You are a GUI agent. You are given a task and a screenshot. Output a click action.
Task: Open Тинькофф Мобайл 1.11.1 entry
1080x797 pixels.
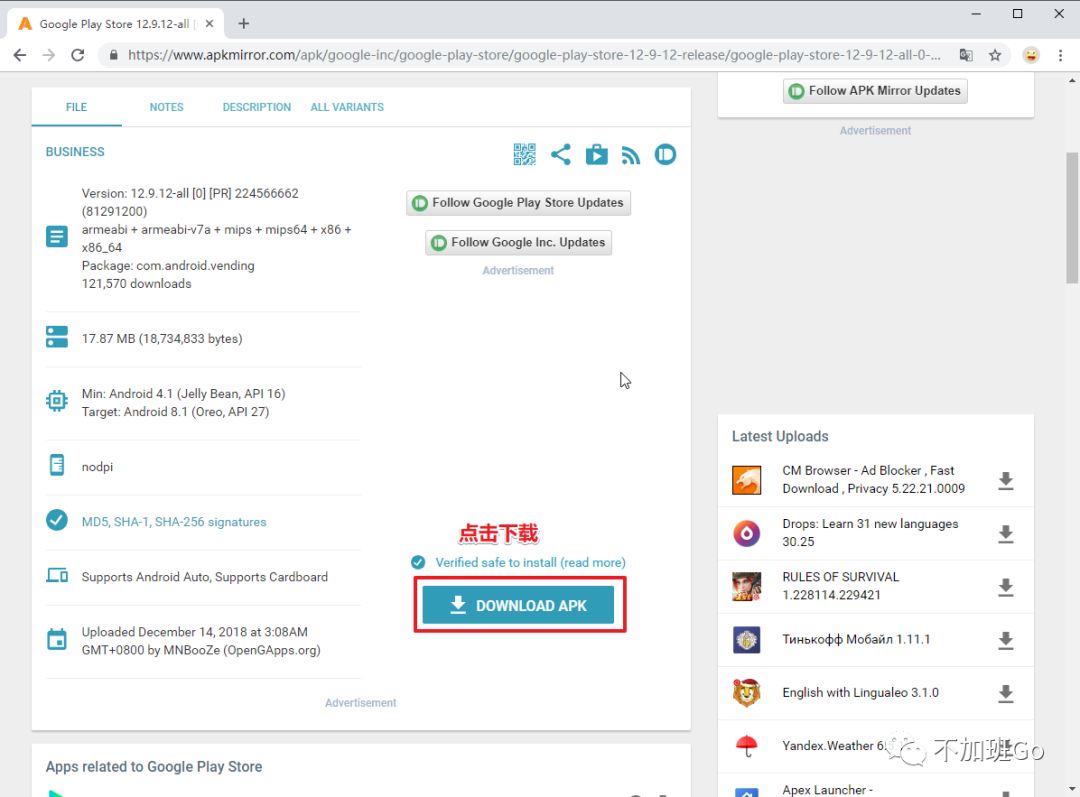coord(856,639)
